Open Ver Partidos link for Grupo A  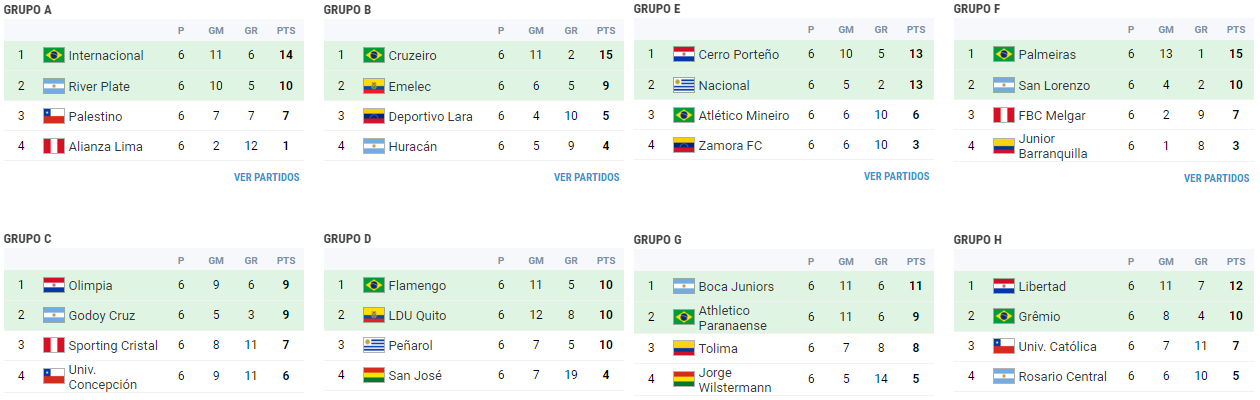266,178
